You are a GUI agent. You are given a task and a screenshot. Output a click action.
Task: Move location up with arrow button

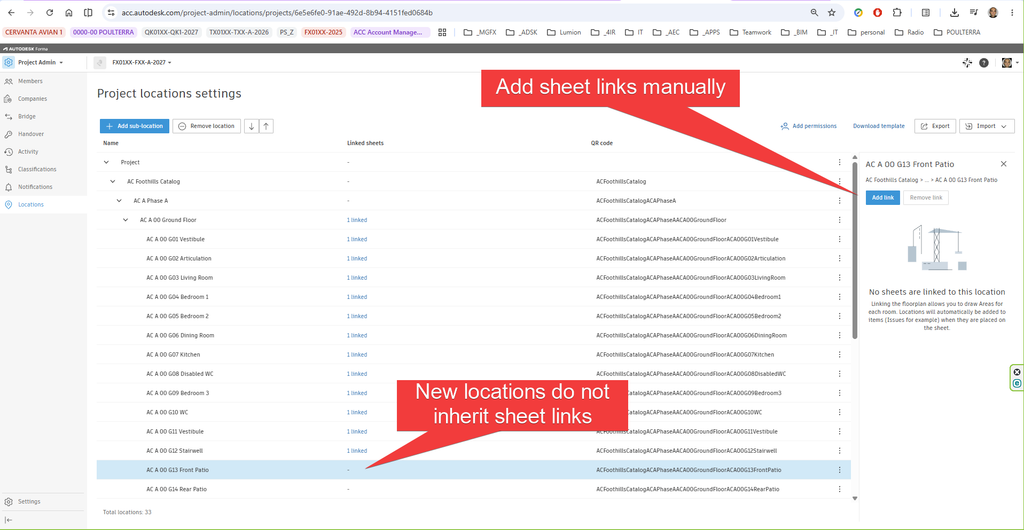pyautogui.click(x=266, y=126)
